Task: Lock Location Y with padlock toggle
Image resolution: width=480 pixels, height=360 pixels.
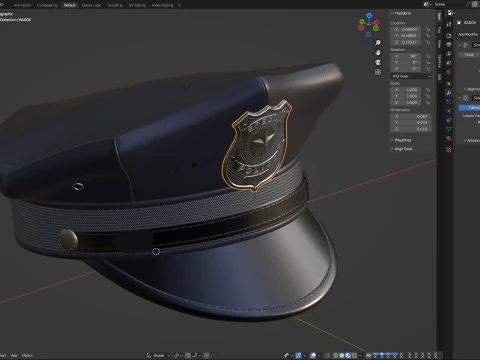Action: pyautogui.click(x=428, y=36)
